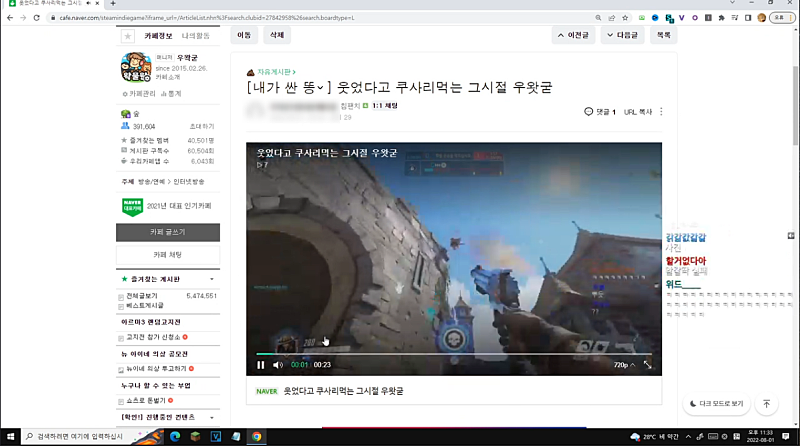This screenshot has height=446, width=800.
Task: Open the 쇼츠로 돈벌기 board
Action: point(146,401)
